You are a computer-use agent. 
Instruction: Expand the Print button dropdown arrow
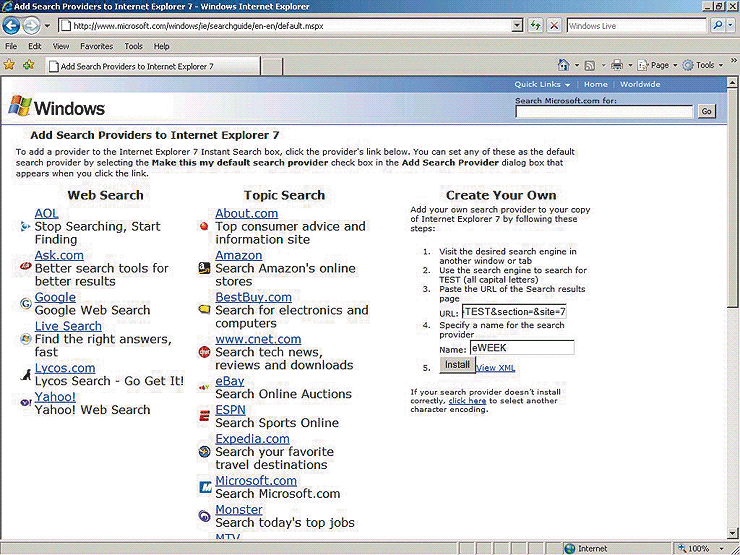pos(630,66)
